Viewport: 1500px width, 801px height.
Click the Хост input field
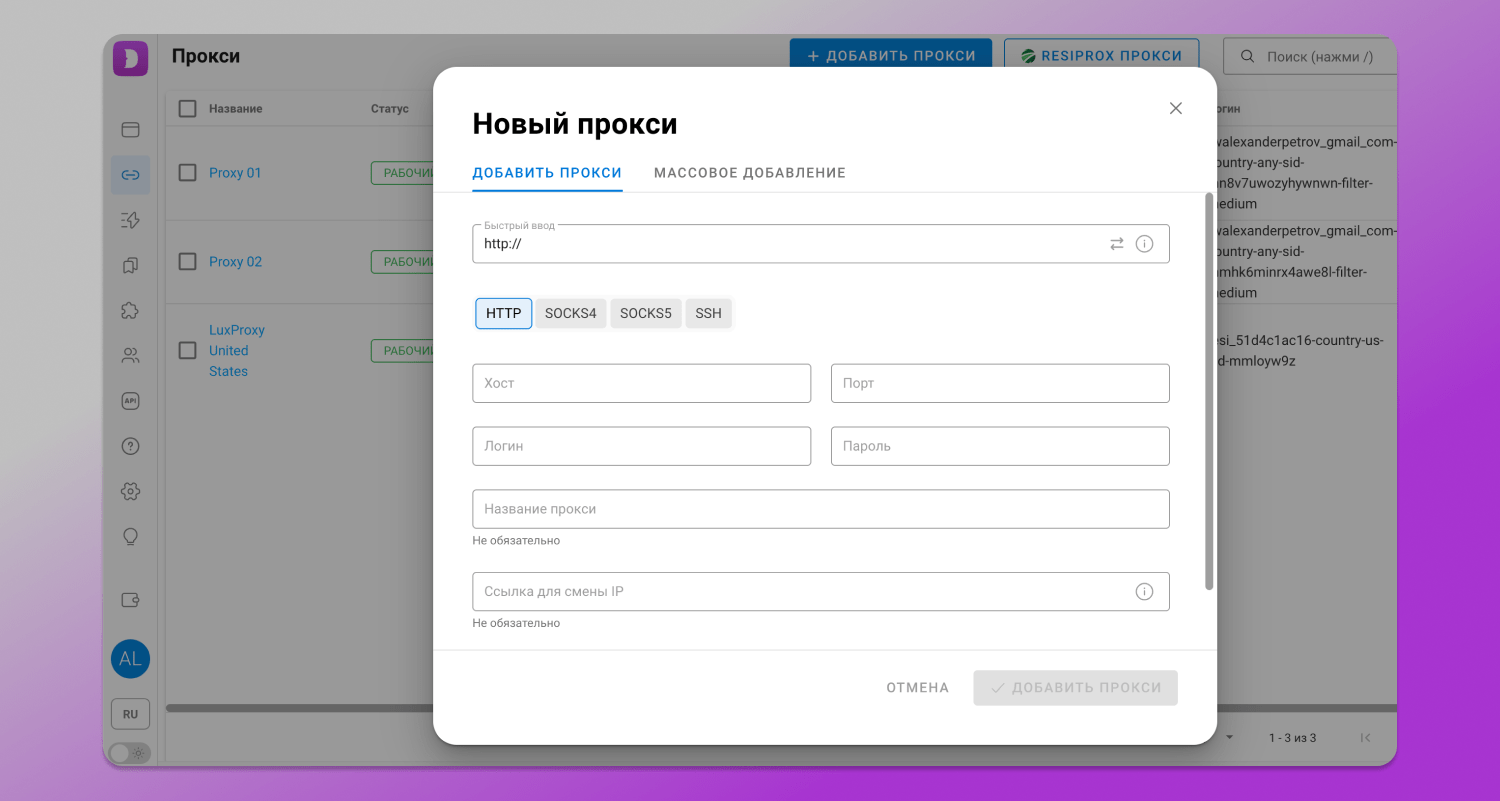point(641,383)
